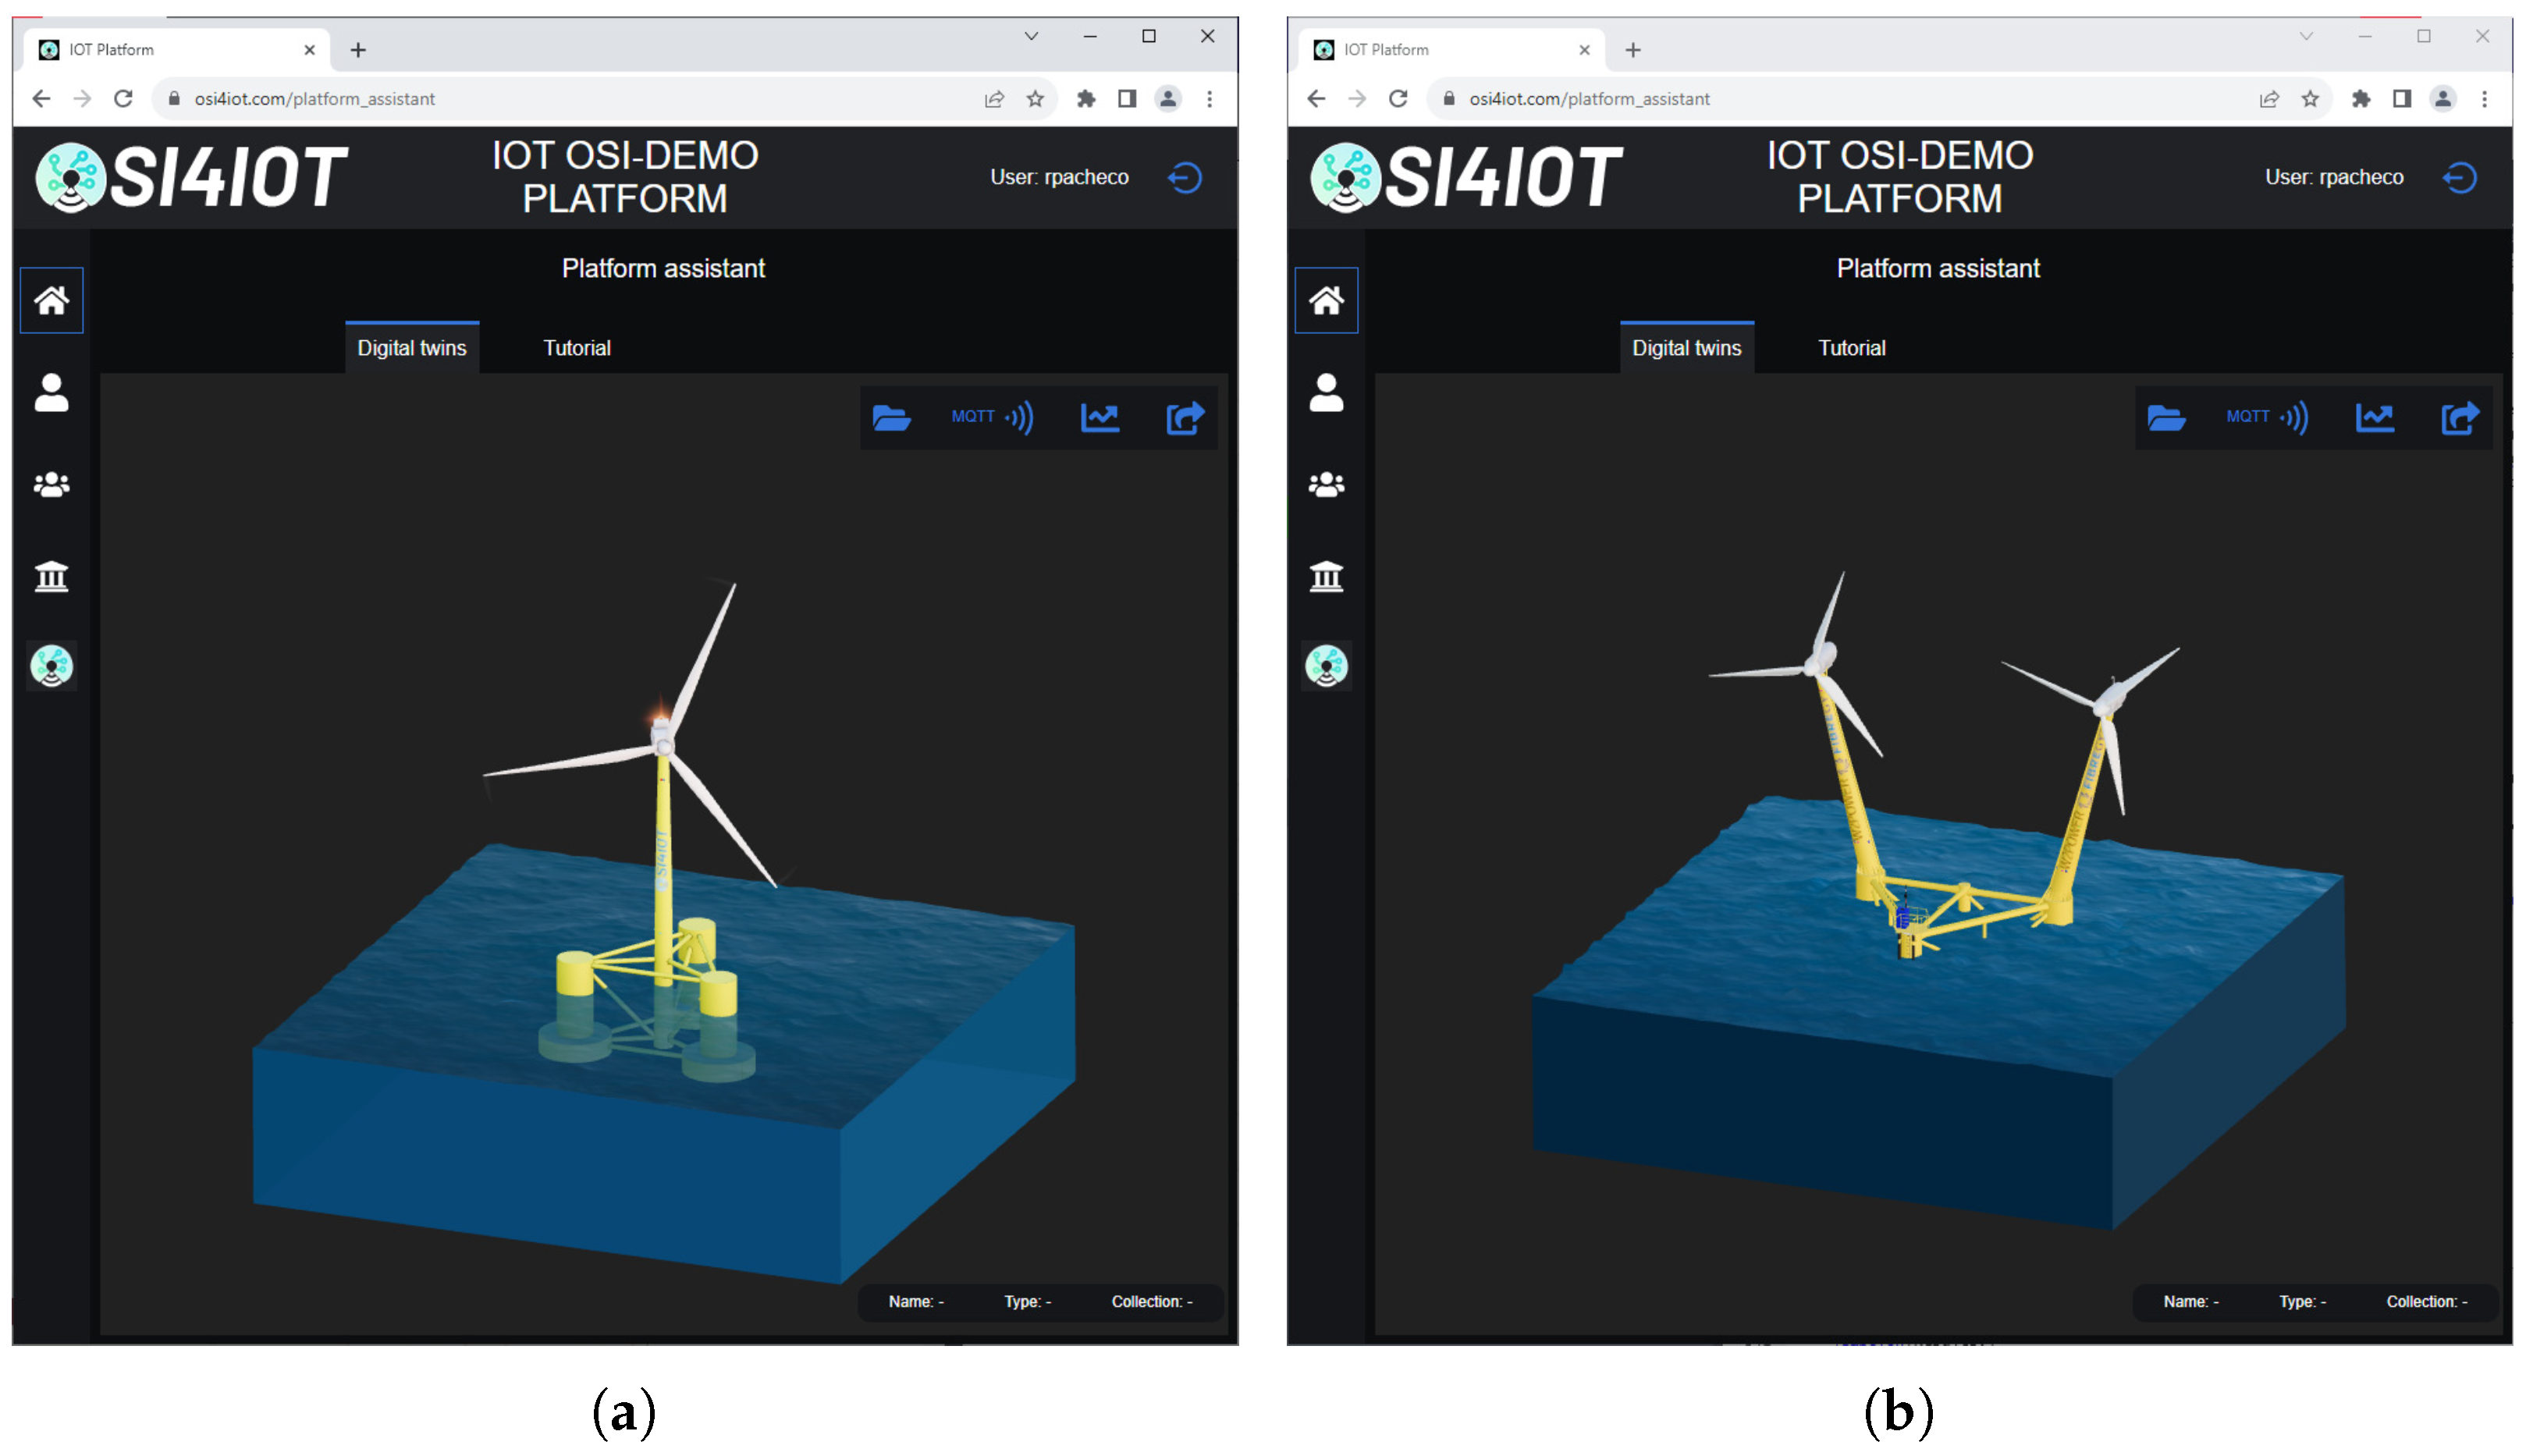
Task: Open chart icon above single-turbine model
Action: (1100, 417)
